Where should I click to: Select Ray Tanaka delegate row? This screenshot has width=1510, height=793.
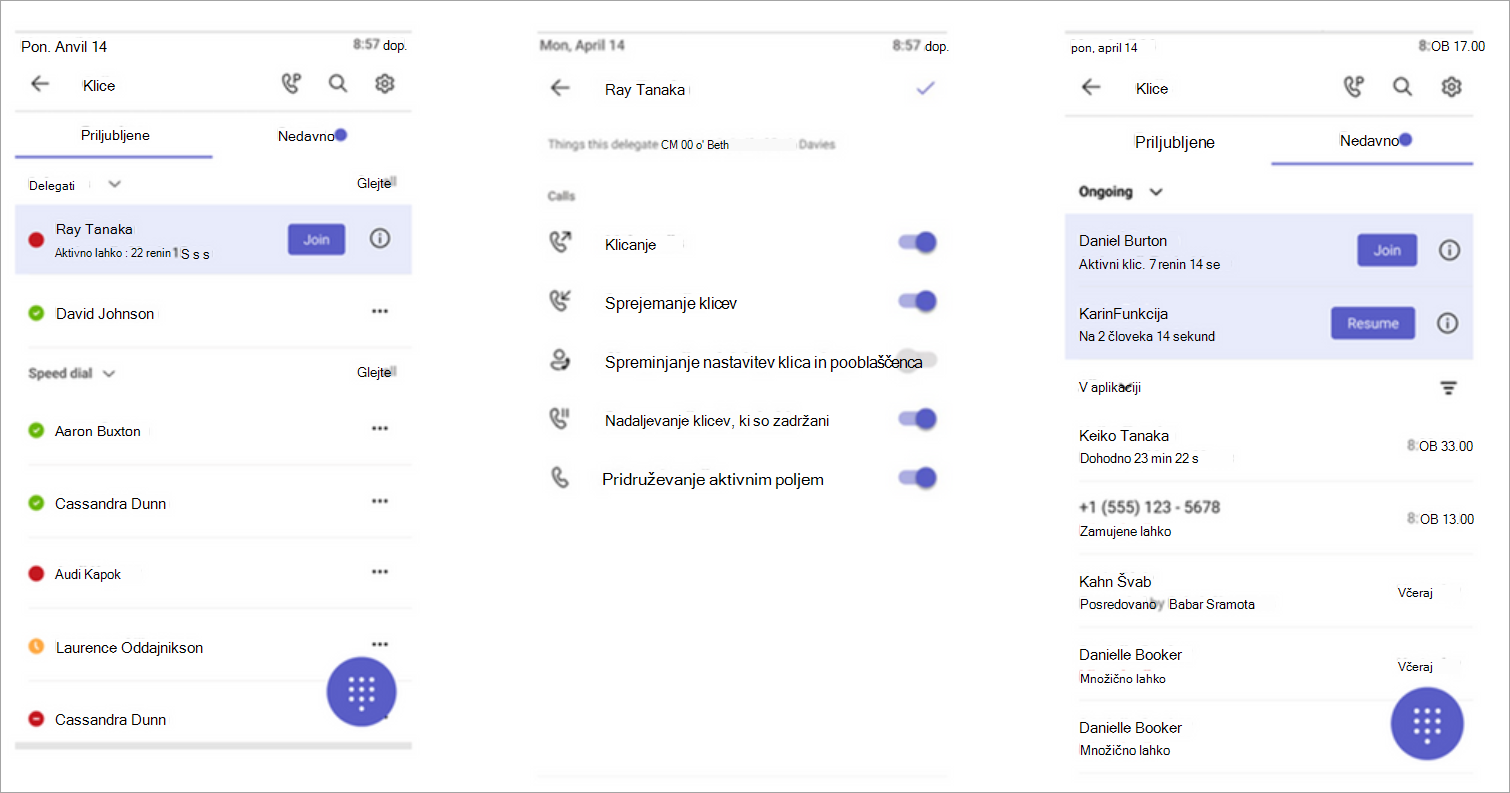pyautogui.click(x=213, y=240)
